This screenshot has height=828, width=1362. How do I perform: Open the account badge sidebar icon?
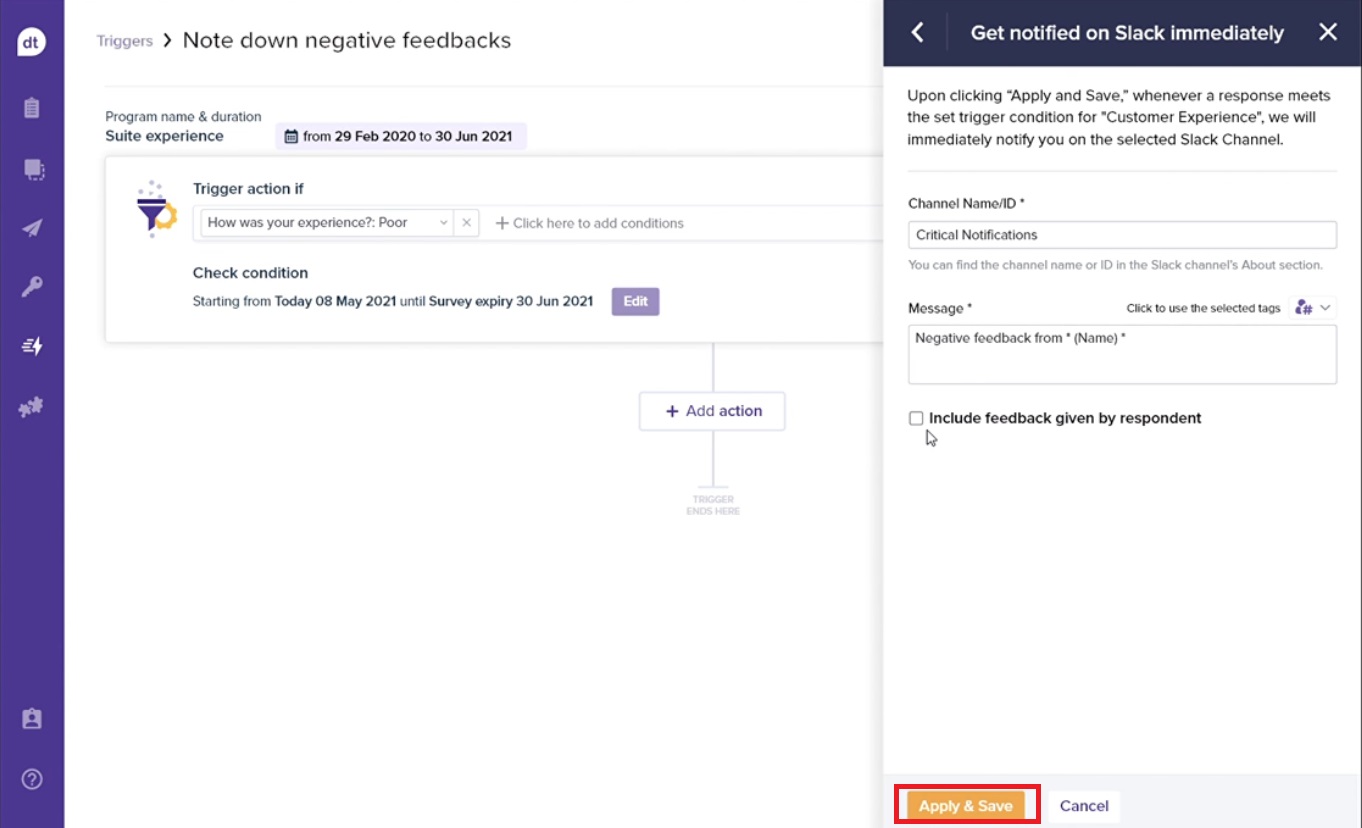(x=32, y=719)
